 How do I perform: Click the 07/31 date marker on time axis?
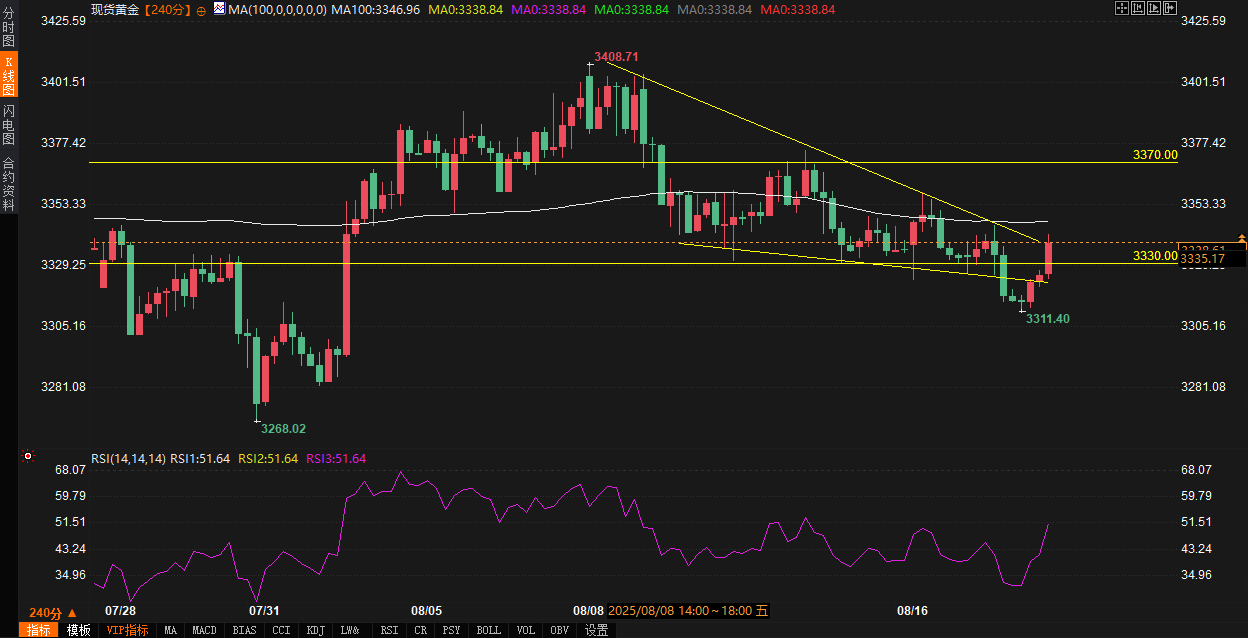(x=264, y=610)
